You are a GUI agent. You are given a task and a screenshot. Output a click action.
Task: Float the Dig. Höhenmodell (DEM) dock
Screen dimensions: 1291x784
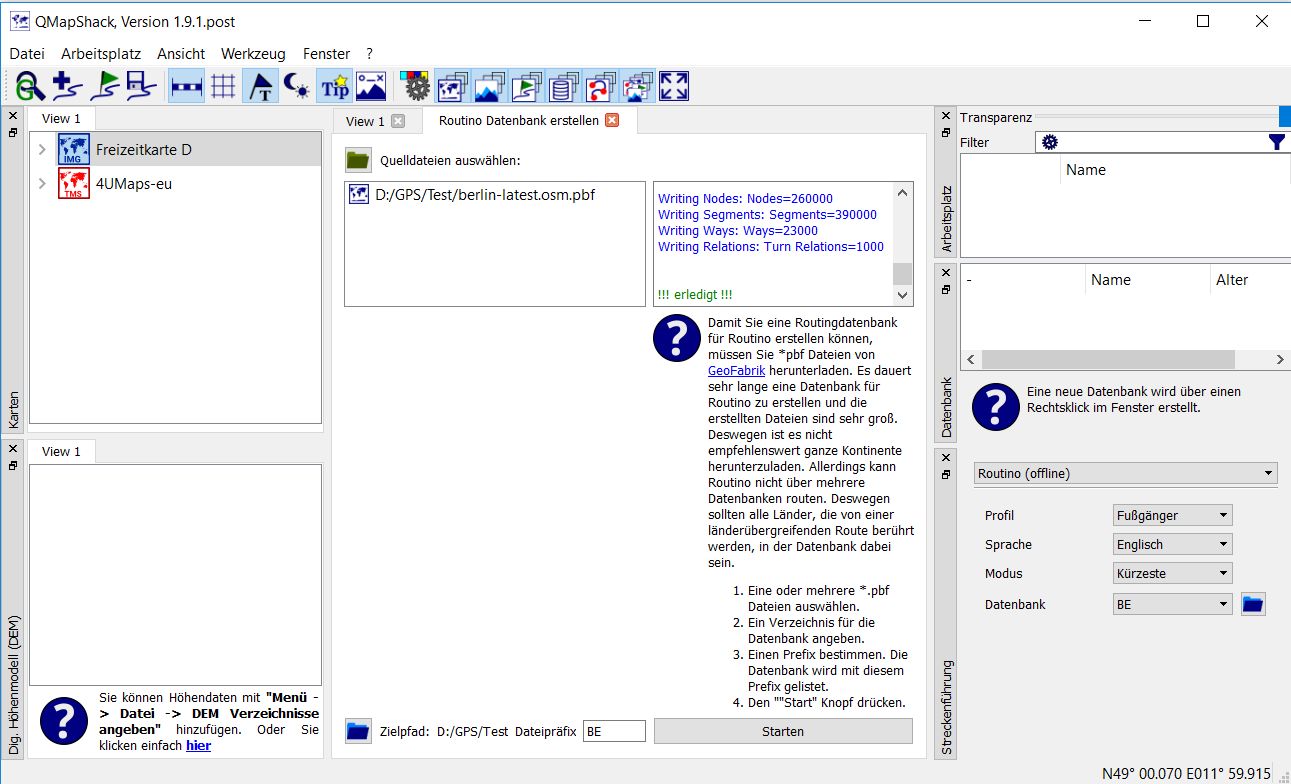pyautogui.click(x=13, y=464)
